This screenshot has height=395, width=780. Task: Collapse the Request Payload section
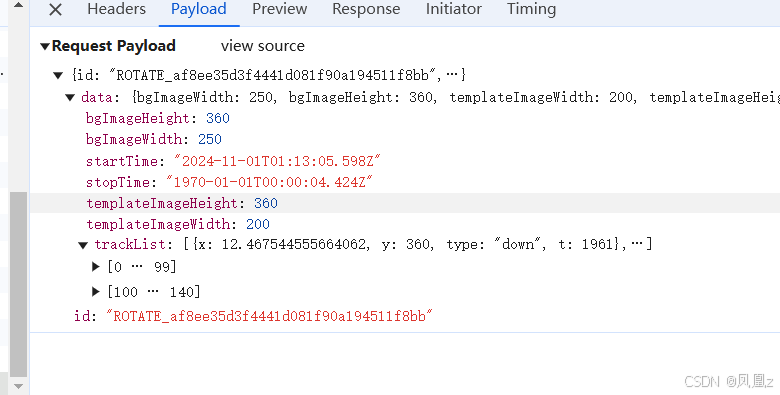click(45, 46)
